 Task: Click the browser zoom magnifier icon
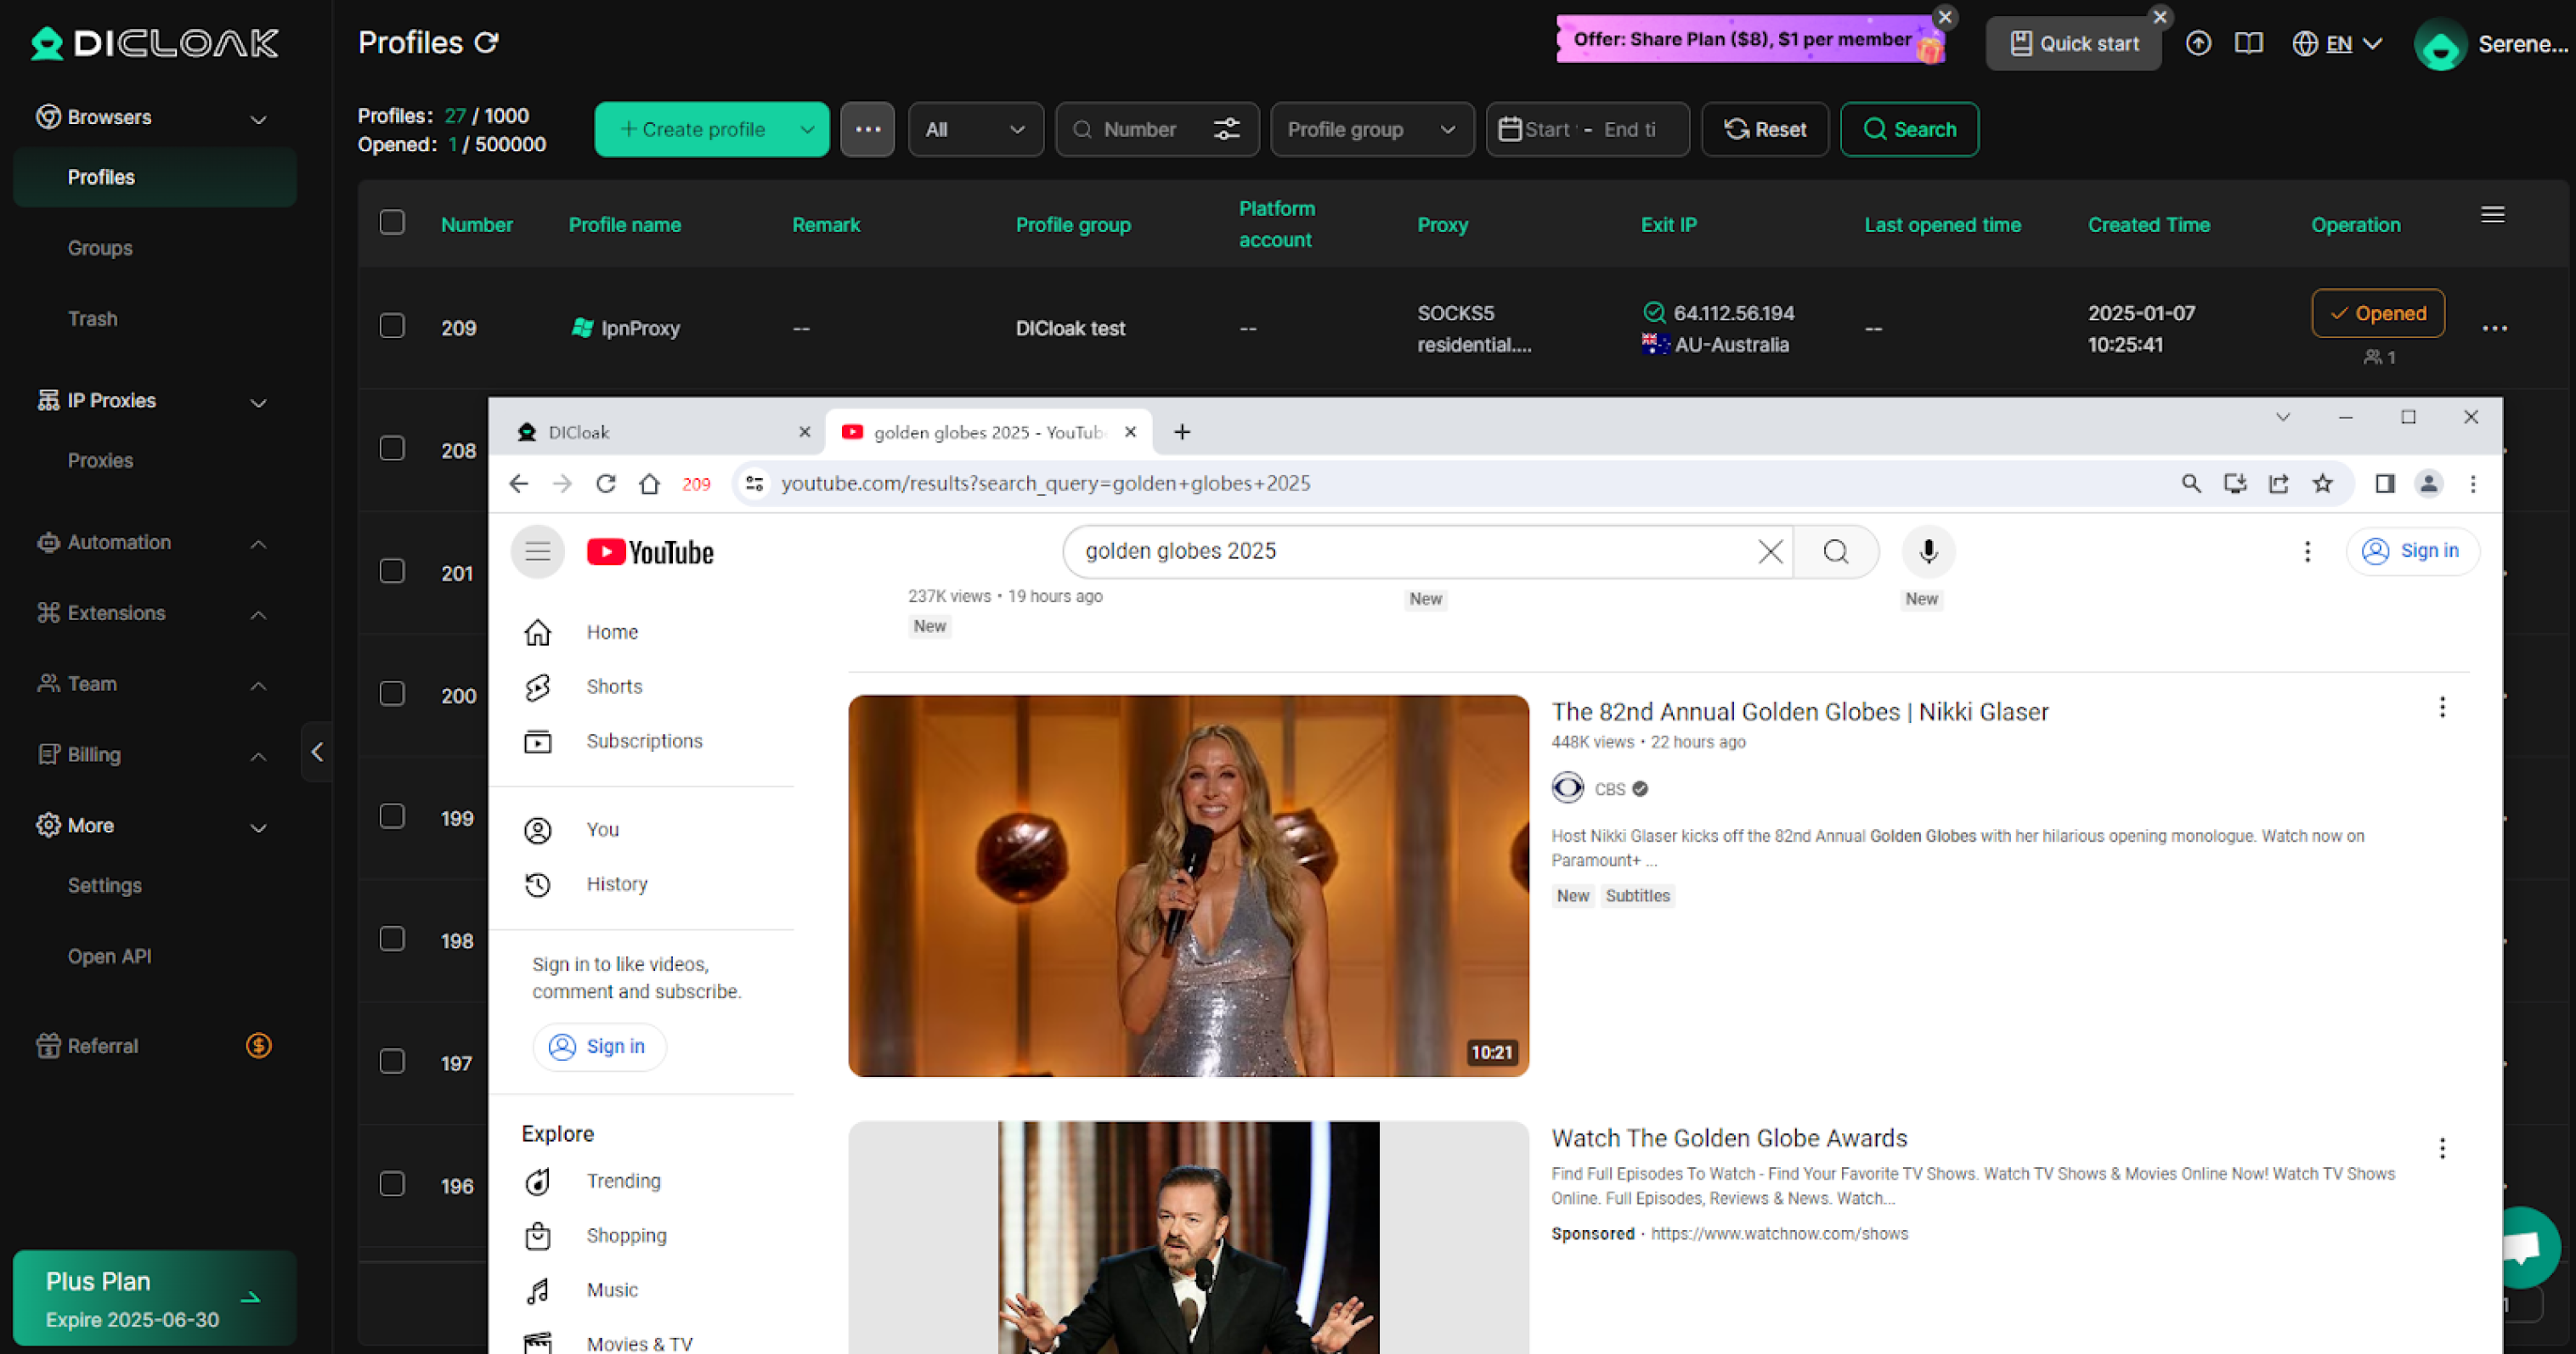2191,484
